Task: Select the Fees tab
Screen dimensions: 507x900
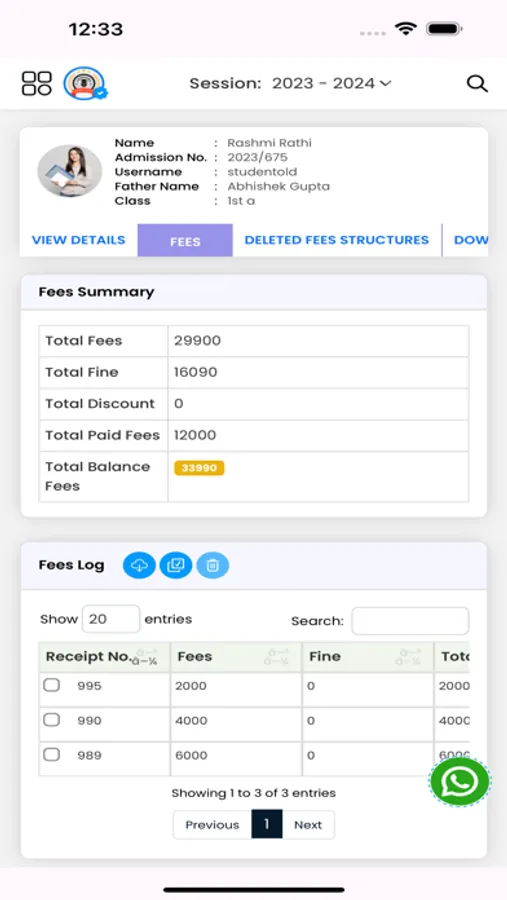Action: click(185, 240)
